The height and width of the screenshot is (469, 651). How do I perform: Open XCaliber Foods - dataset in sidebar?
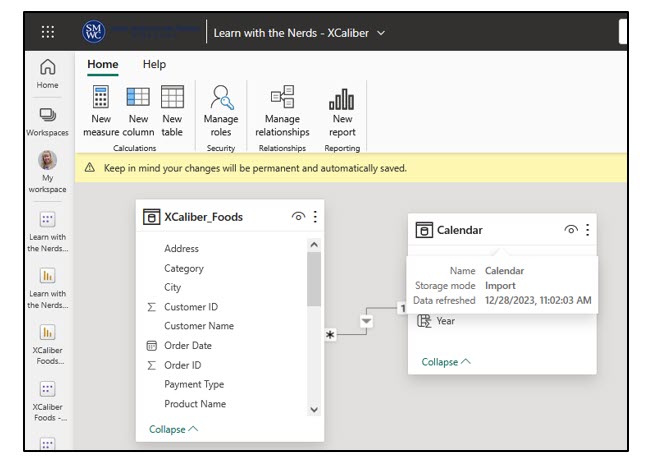tap(47, 401)
